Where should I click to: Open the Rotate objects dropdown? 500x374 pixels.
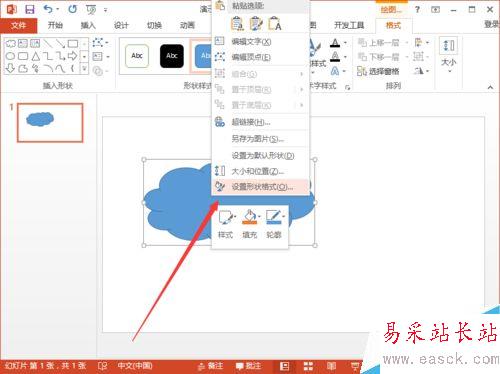coord(421,71)
